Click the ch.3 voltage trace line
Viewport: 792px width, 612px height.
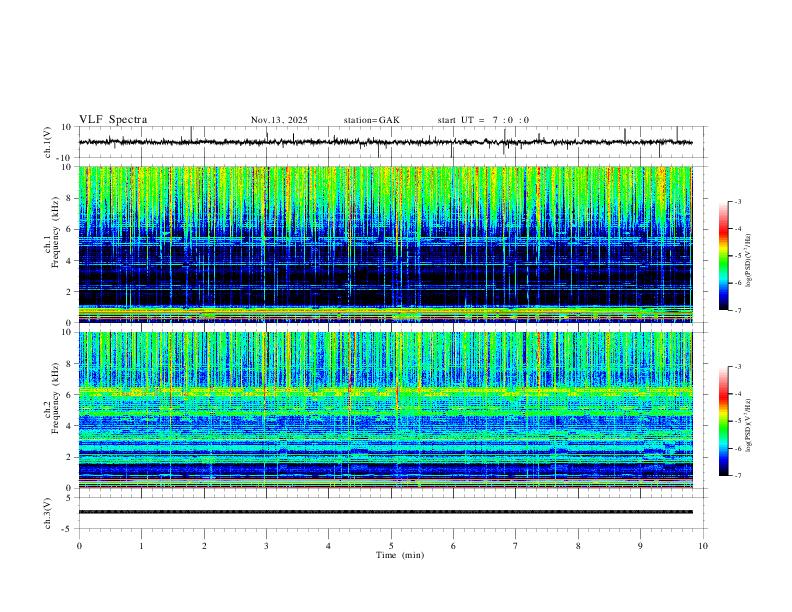pyautogui.click(x=386, y=512)
